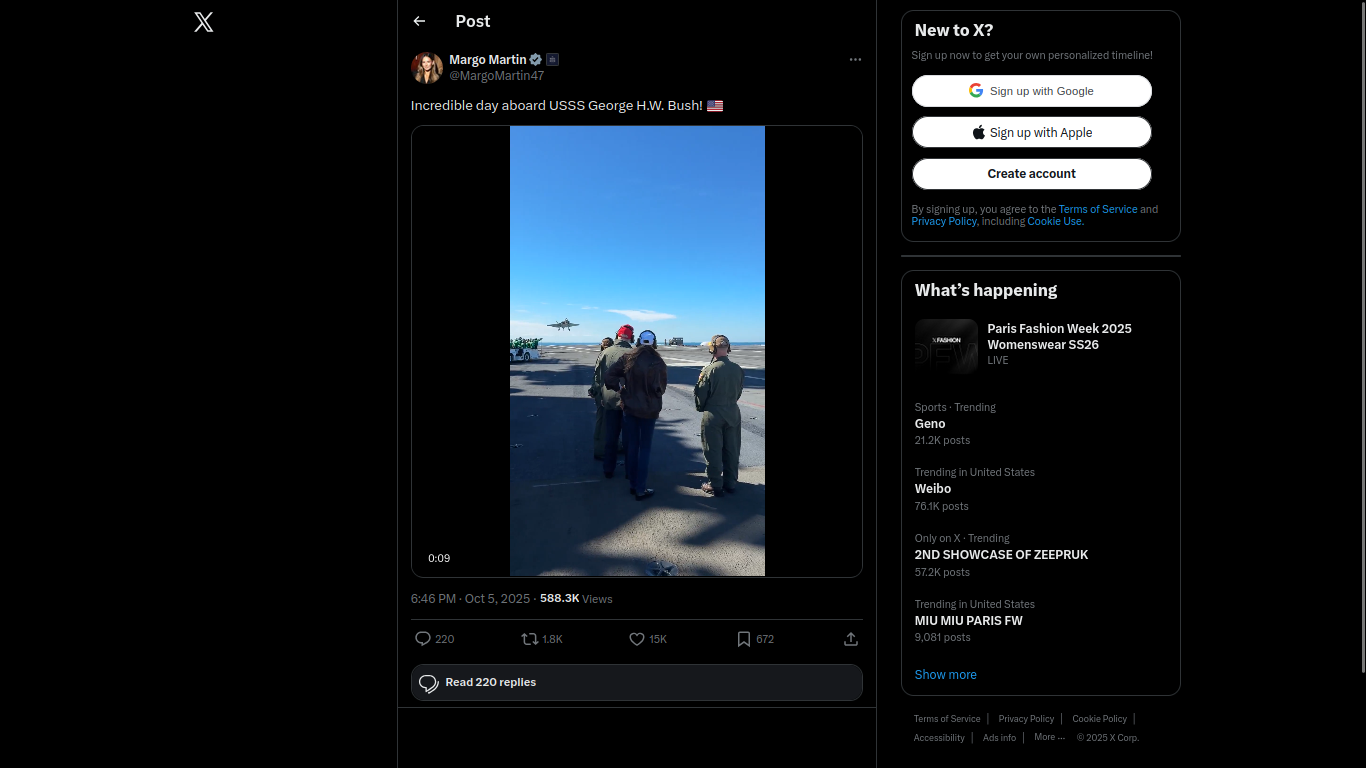Sign up with Google
Viewport: 1366px width, 768px height.
[1031, 91]
